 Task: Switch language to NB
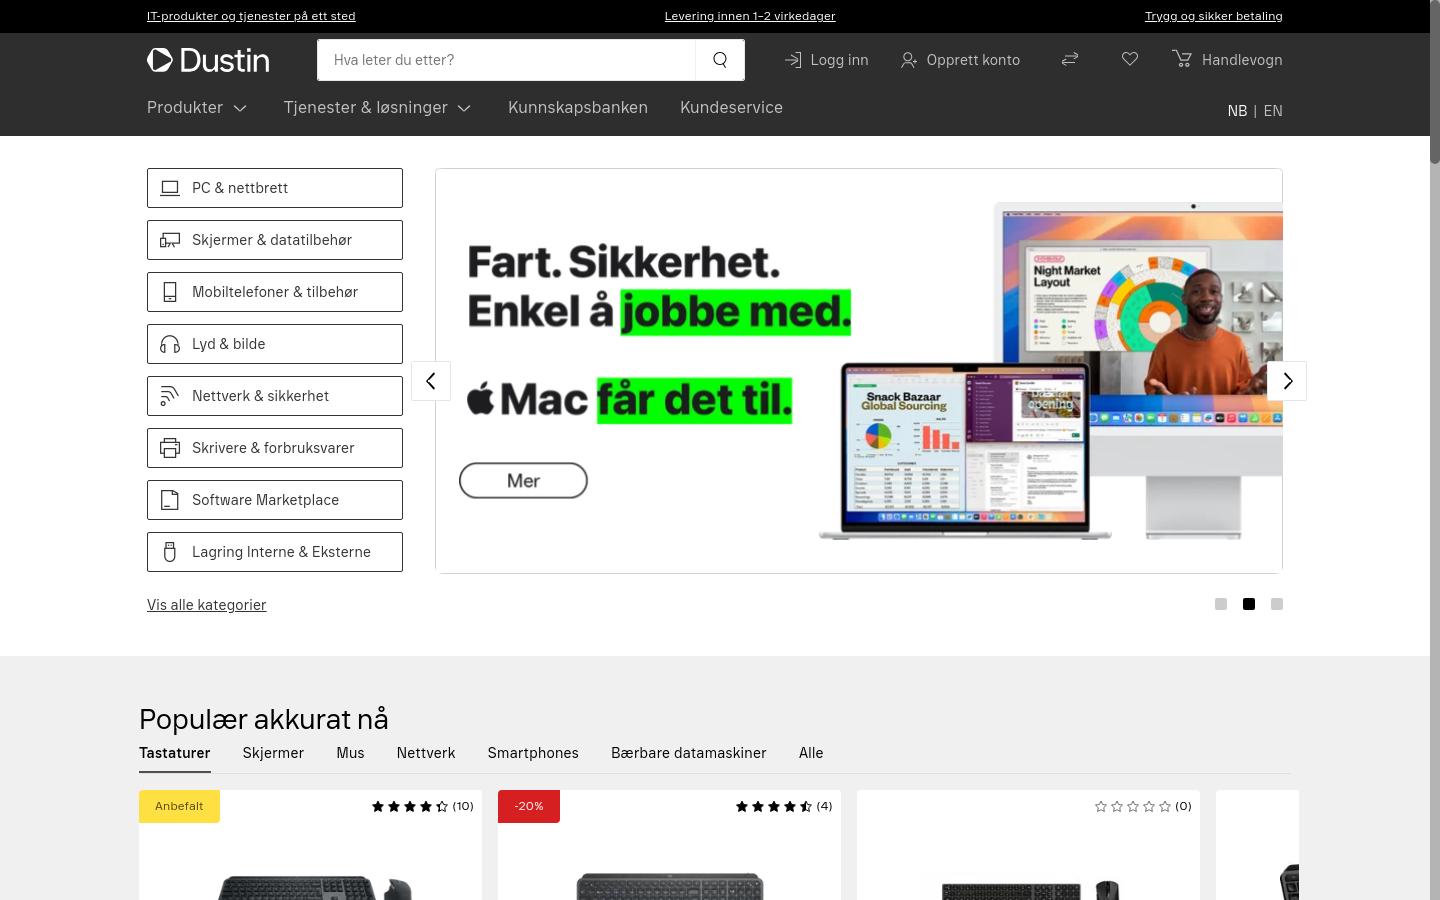[x=1237, y=111]
